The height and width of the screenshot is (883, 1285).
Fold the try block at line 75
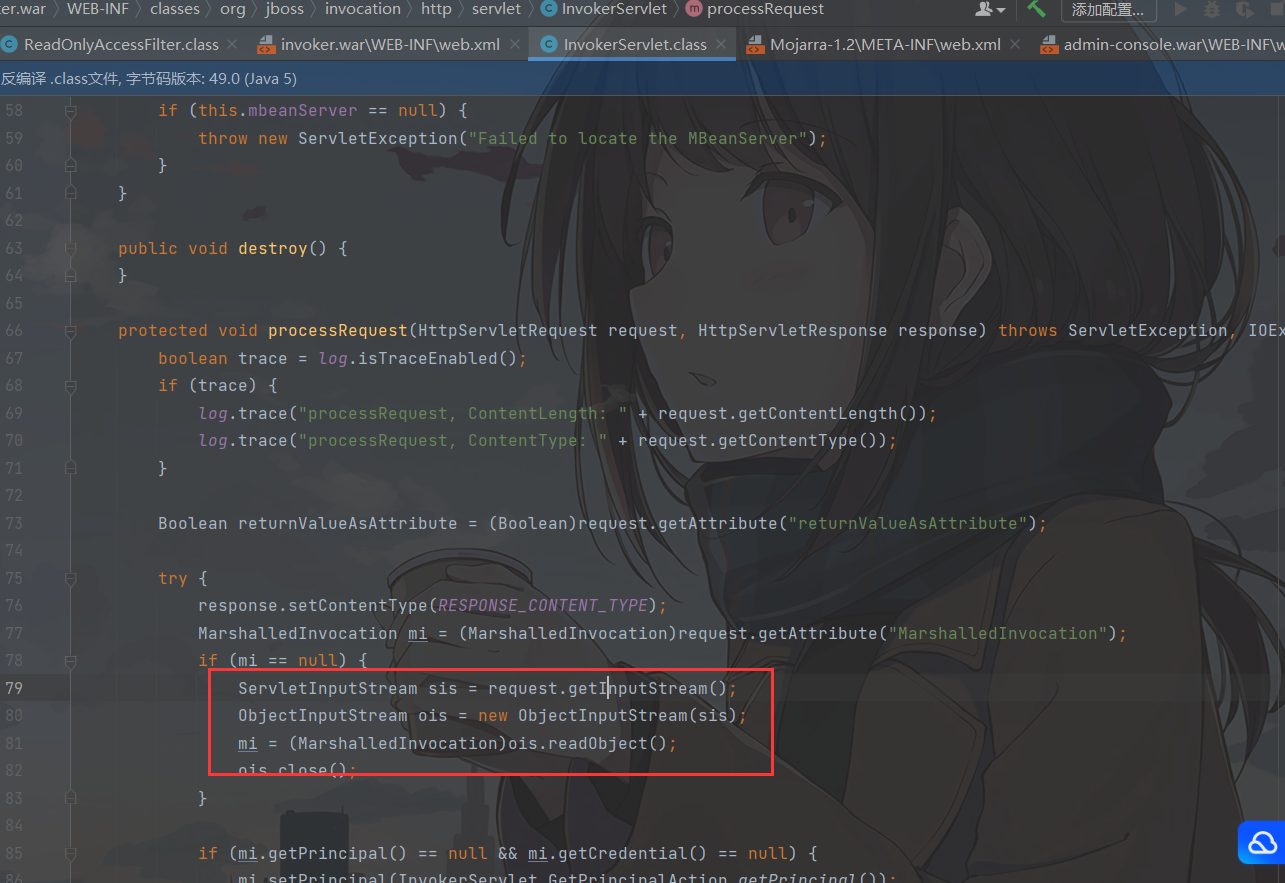point(70,579)
